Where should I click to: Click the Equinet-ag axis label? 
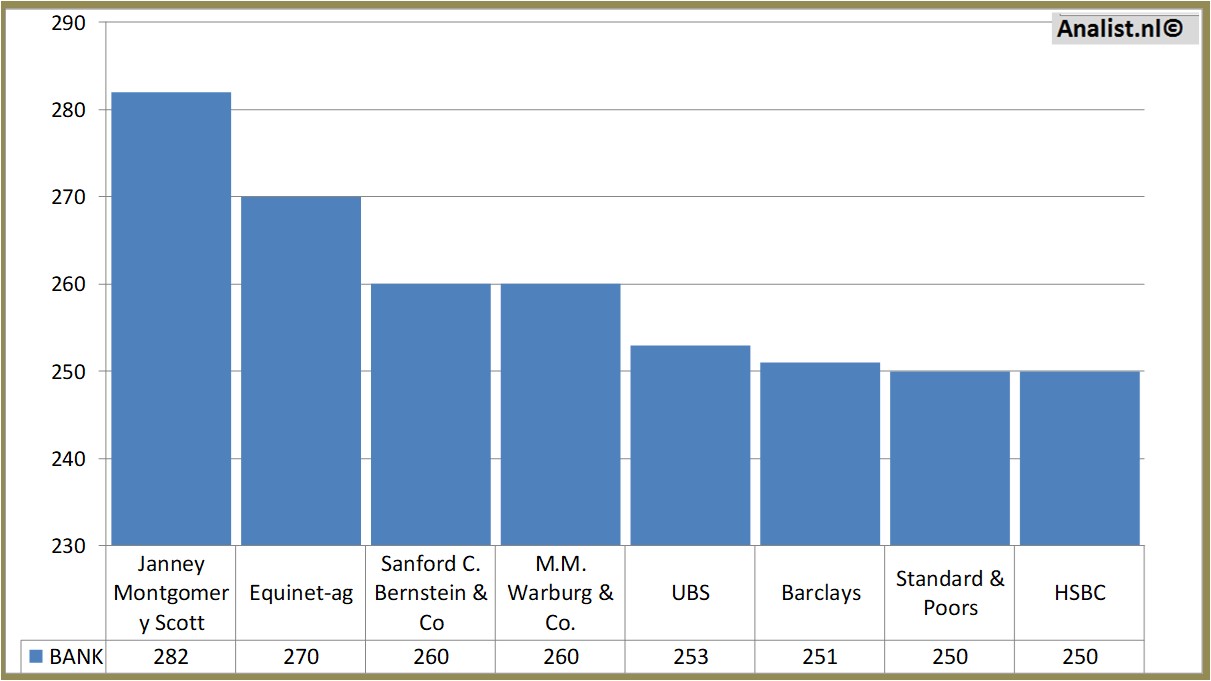click(x=301, y=593)
